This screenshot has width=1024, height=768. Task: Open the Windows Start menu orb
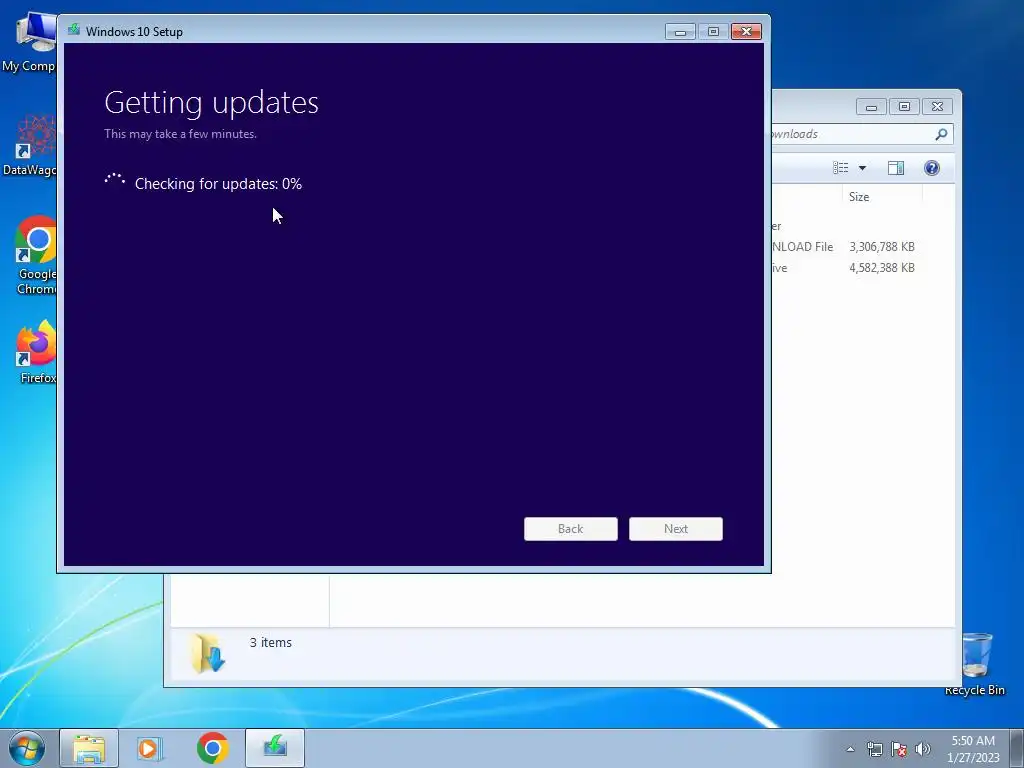(27, 748)
